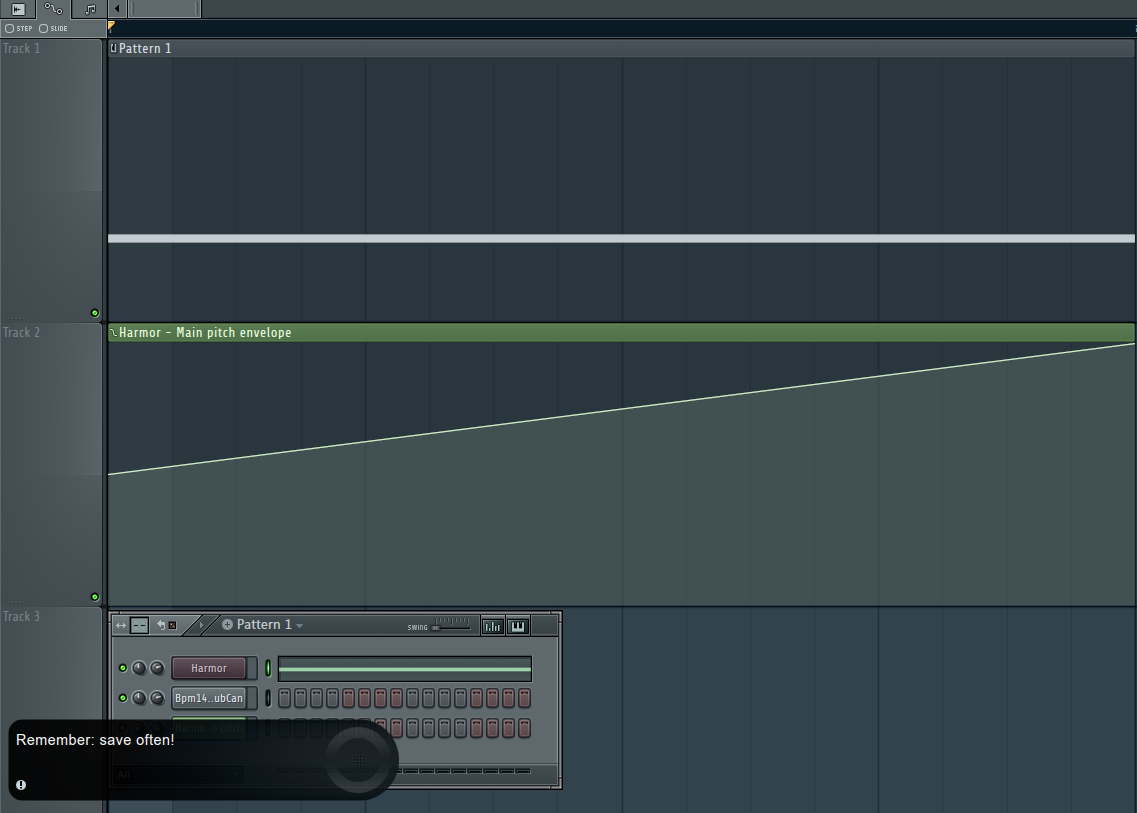Click the 'Remember: save often!' notification text
Screen dimensions: 1137x813
pyautogui.click(x=95, y=740)
